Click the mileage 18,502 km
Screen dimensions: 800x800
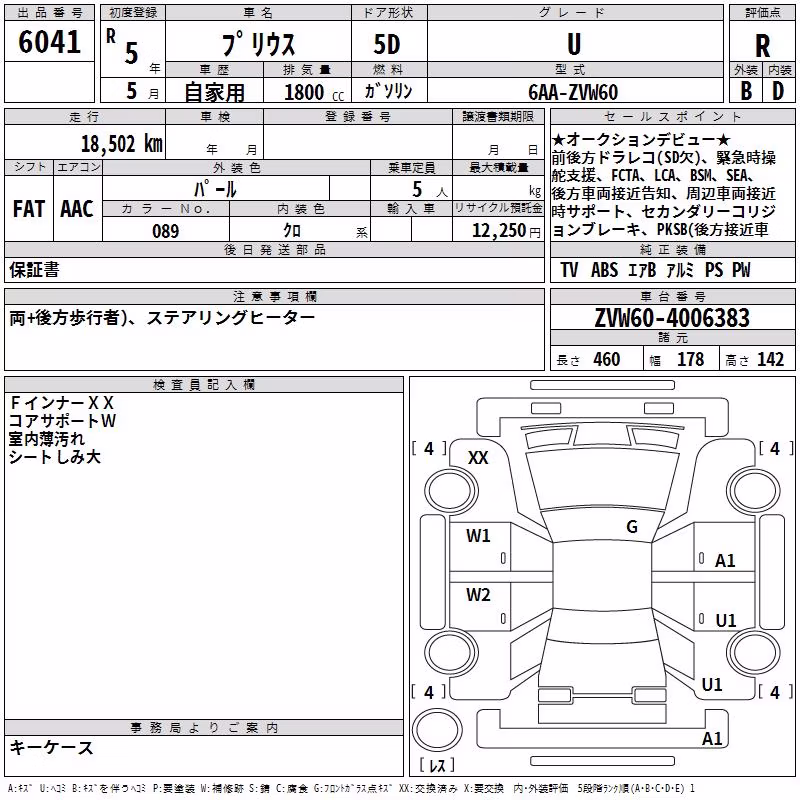tap(122, 144)
